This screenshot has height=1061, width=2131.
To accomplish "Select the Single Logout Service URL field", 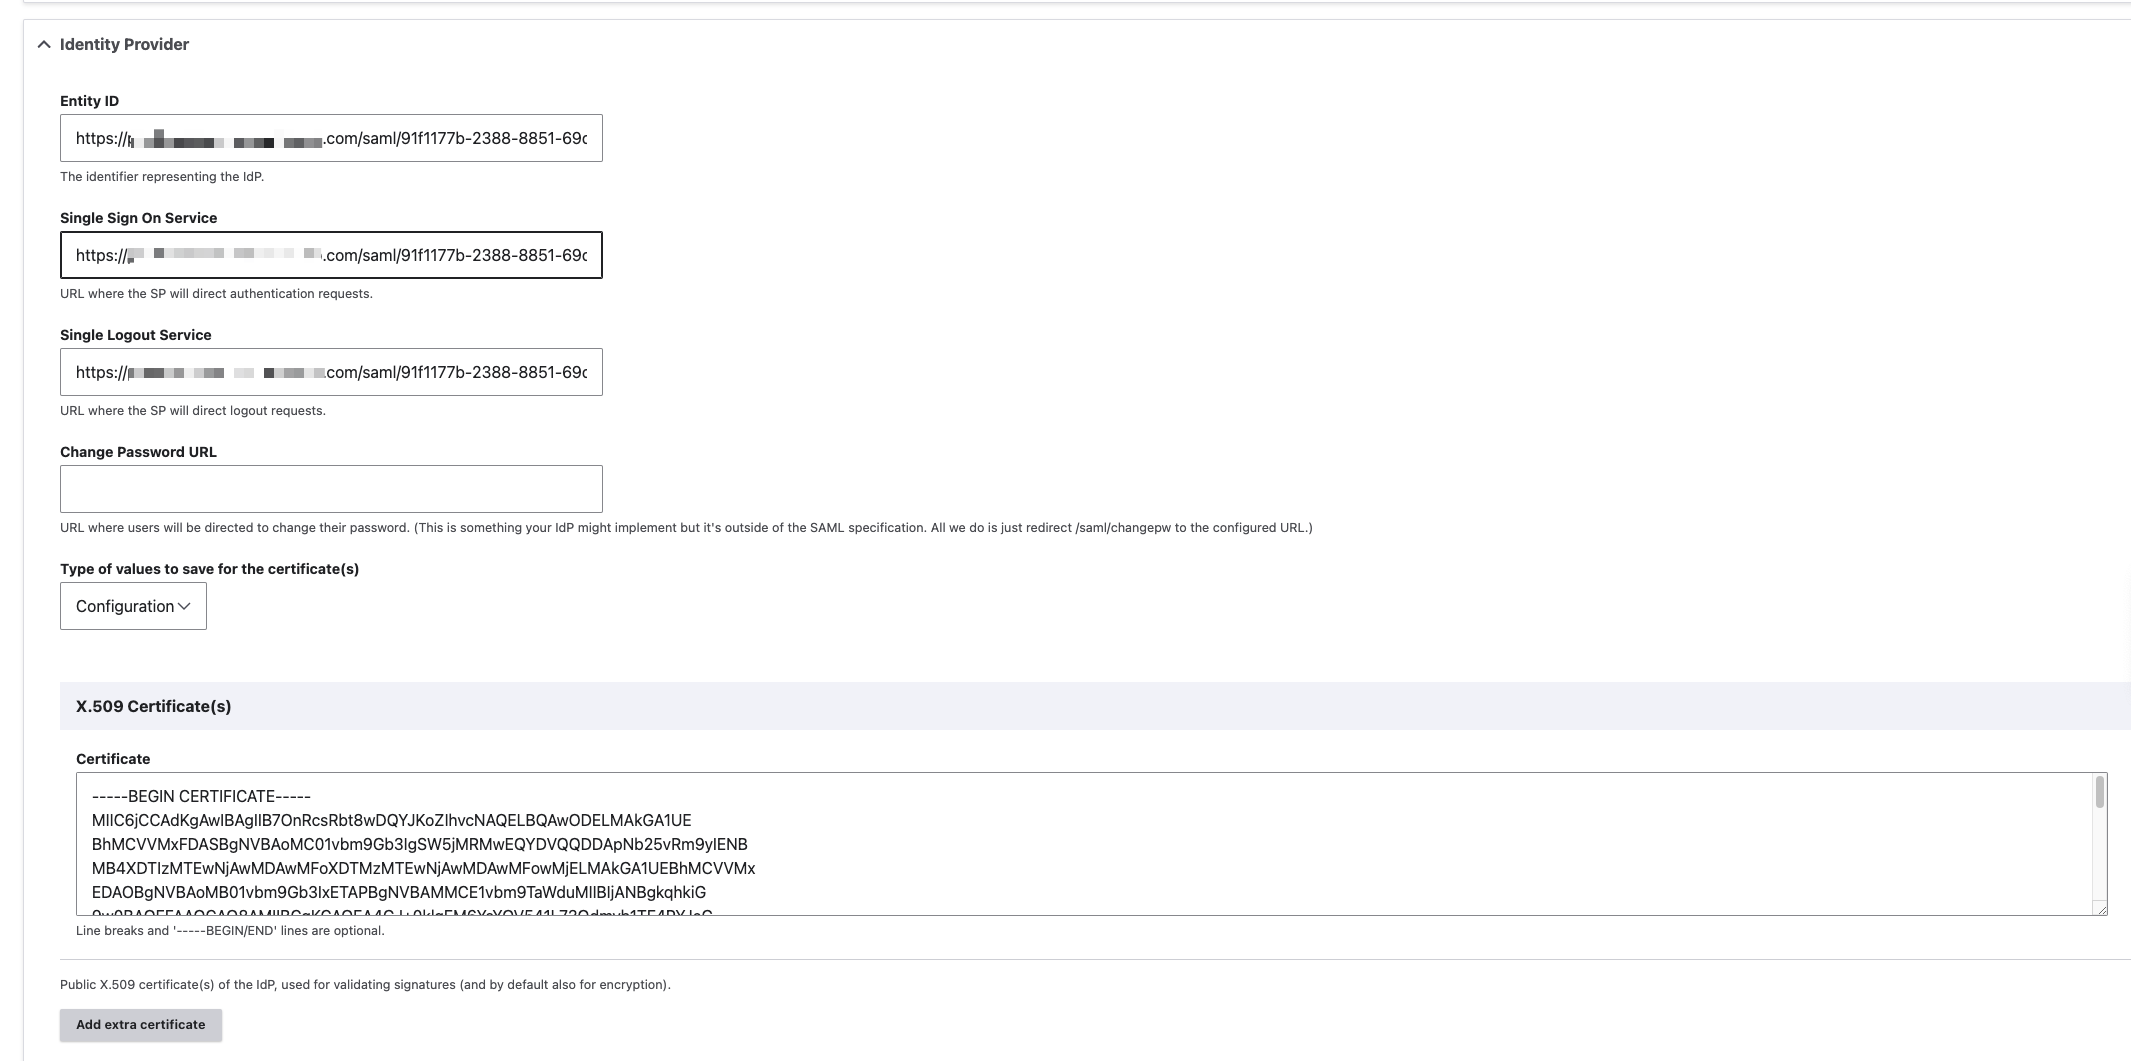I will click(331, 372).
